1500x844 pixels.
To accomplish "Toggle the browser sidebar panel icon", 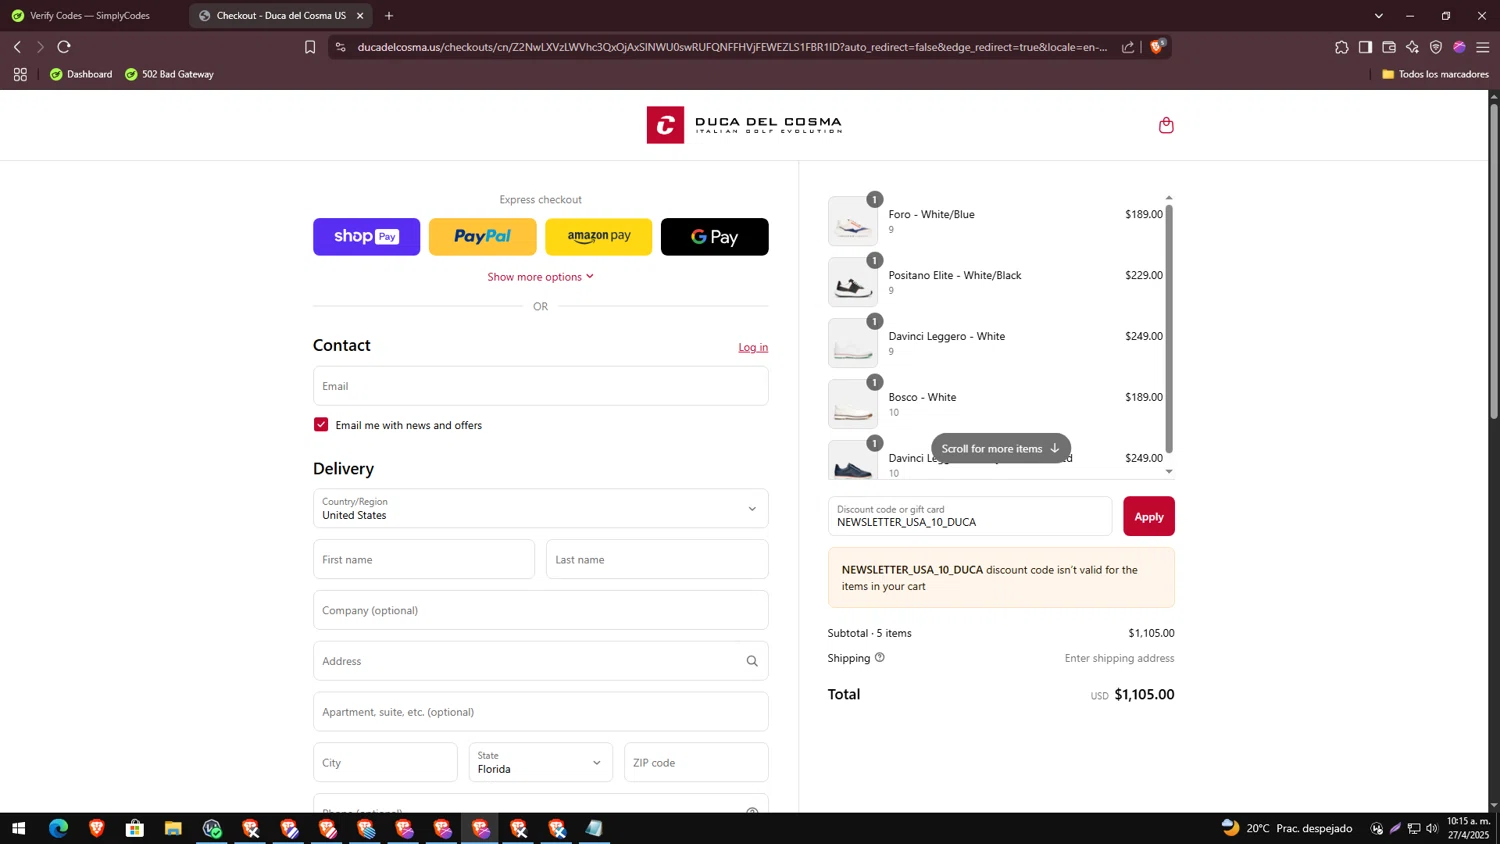I will (1365, 47).
